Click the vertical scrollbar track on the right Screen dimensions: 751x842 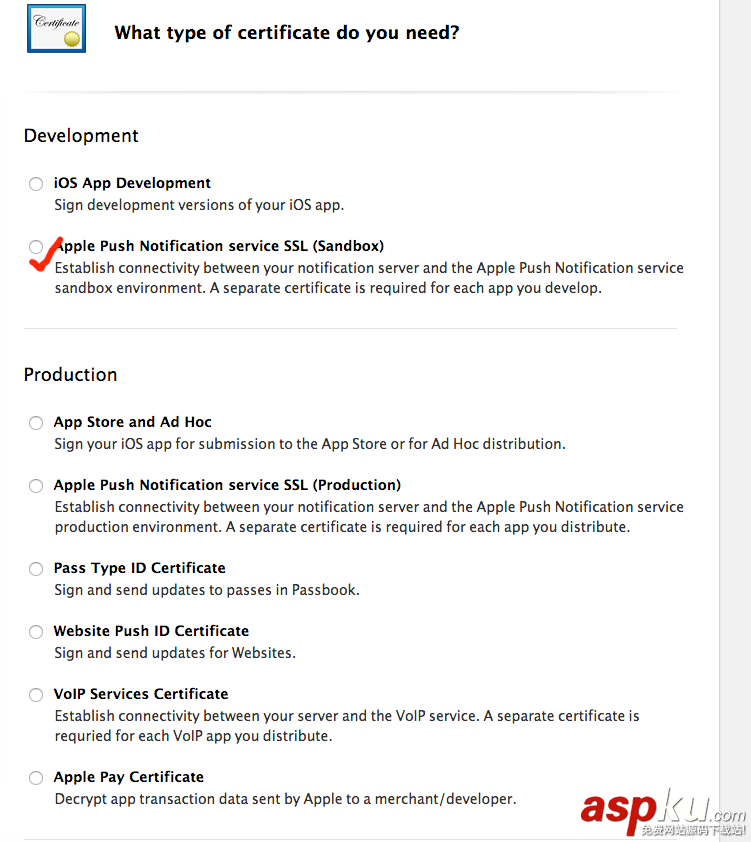coord(735,400)
